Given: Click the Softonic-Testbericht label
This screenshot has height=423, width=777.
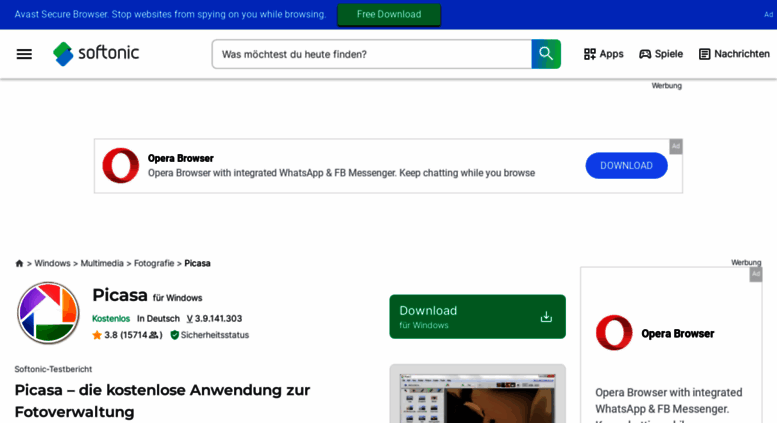Looking at the screenshot, I should click(53, 369).
